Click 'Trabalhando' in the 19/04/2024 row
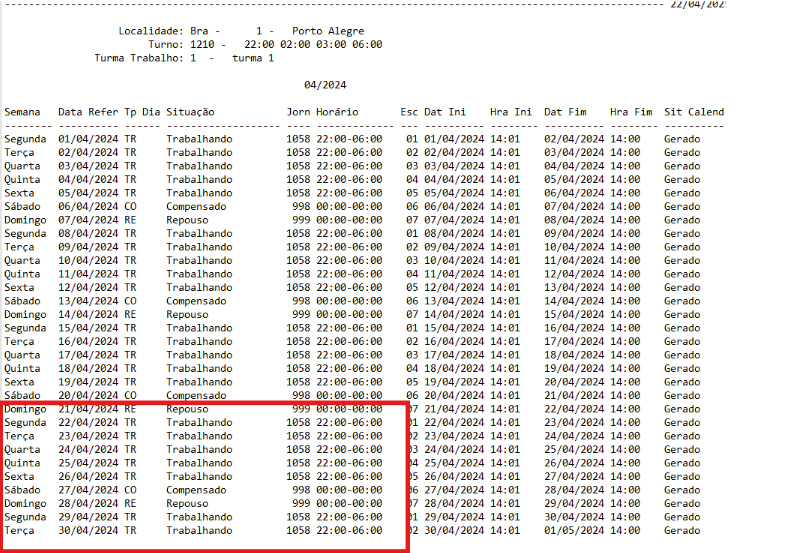Screen dimensions: 796x553 click(x=199, y=382)
